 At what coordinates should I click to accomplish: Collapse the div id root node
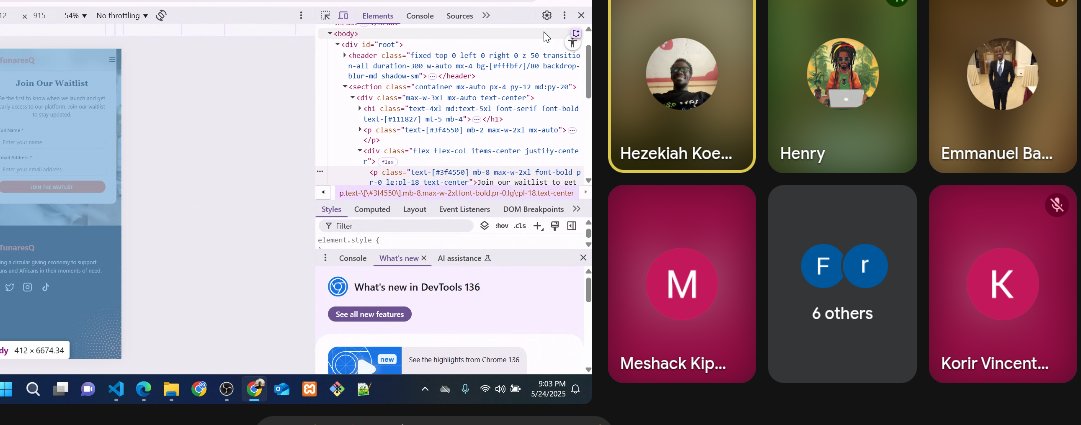click(337, 45)
